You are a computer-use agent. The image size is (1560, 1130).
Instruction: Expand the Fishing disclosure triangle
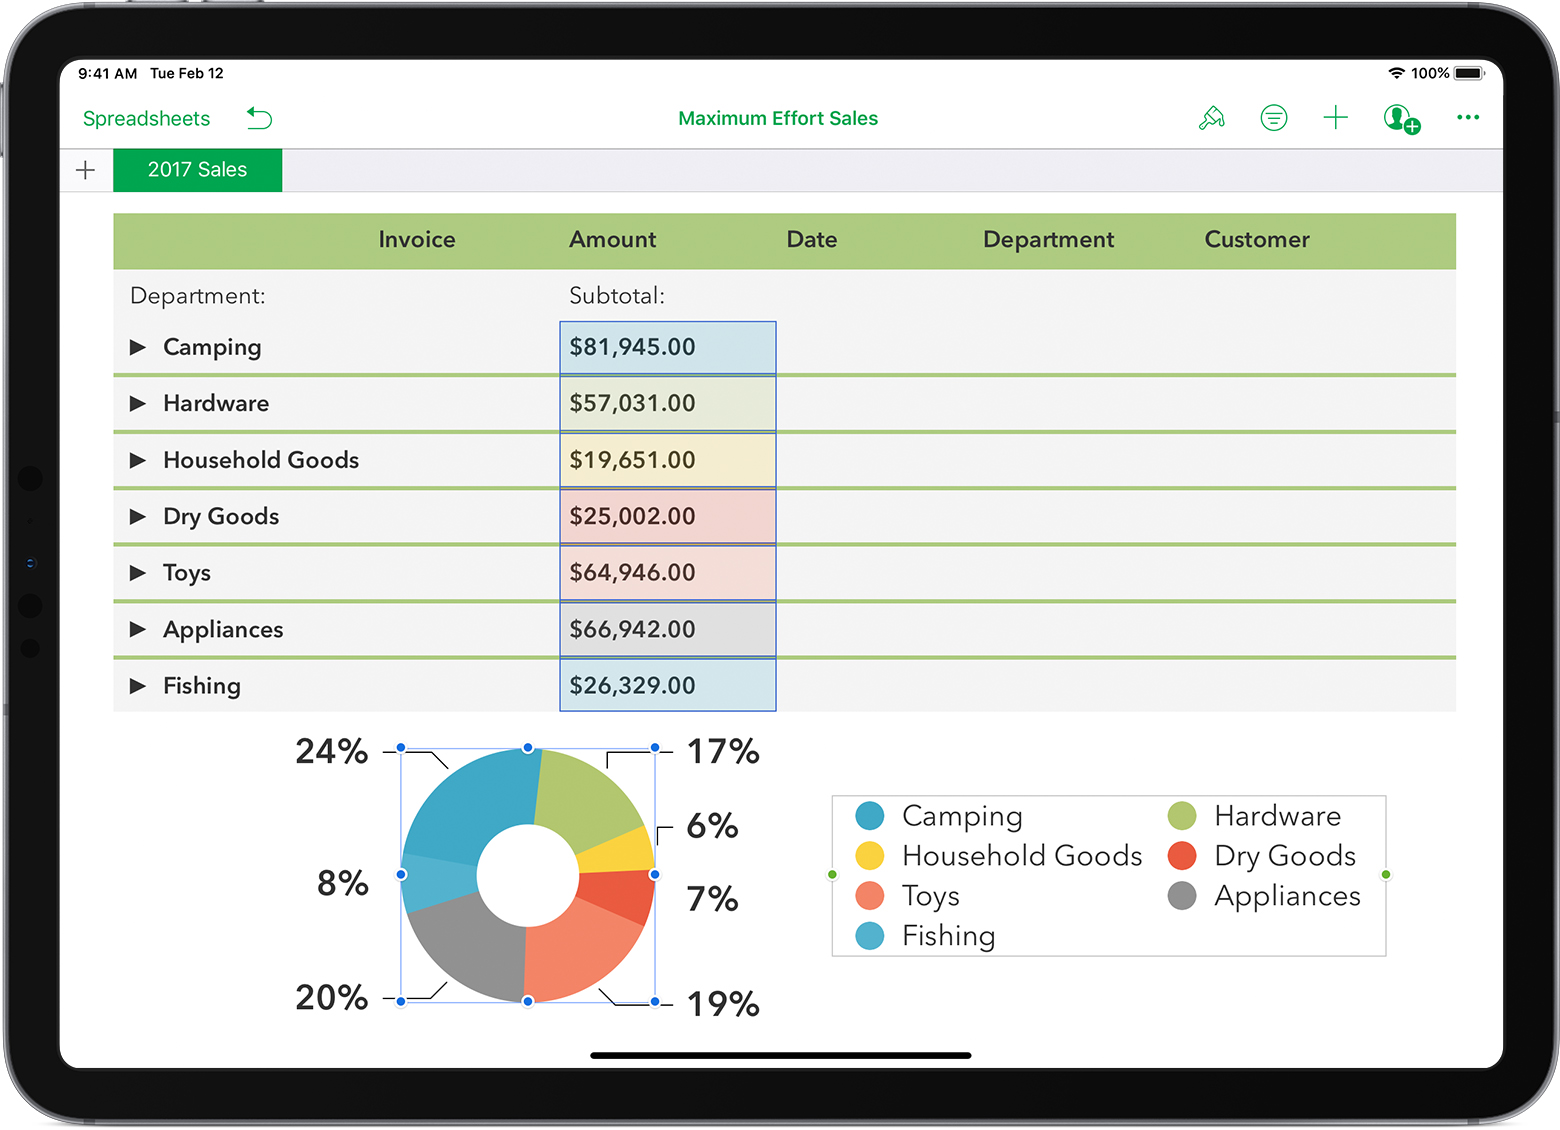(x=138, y=686)
